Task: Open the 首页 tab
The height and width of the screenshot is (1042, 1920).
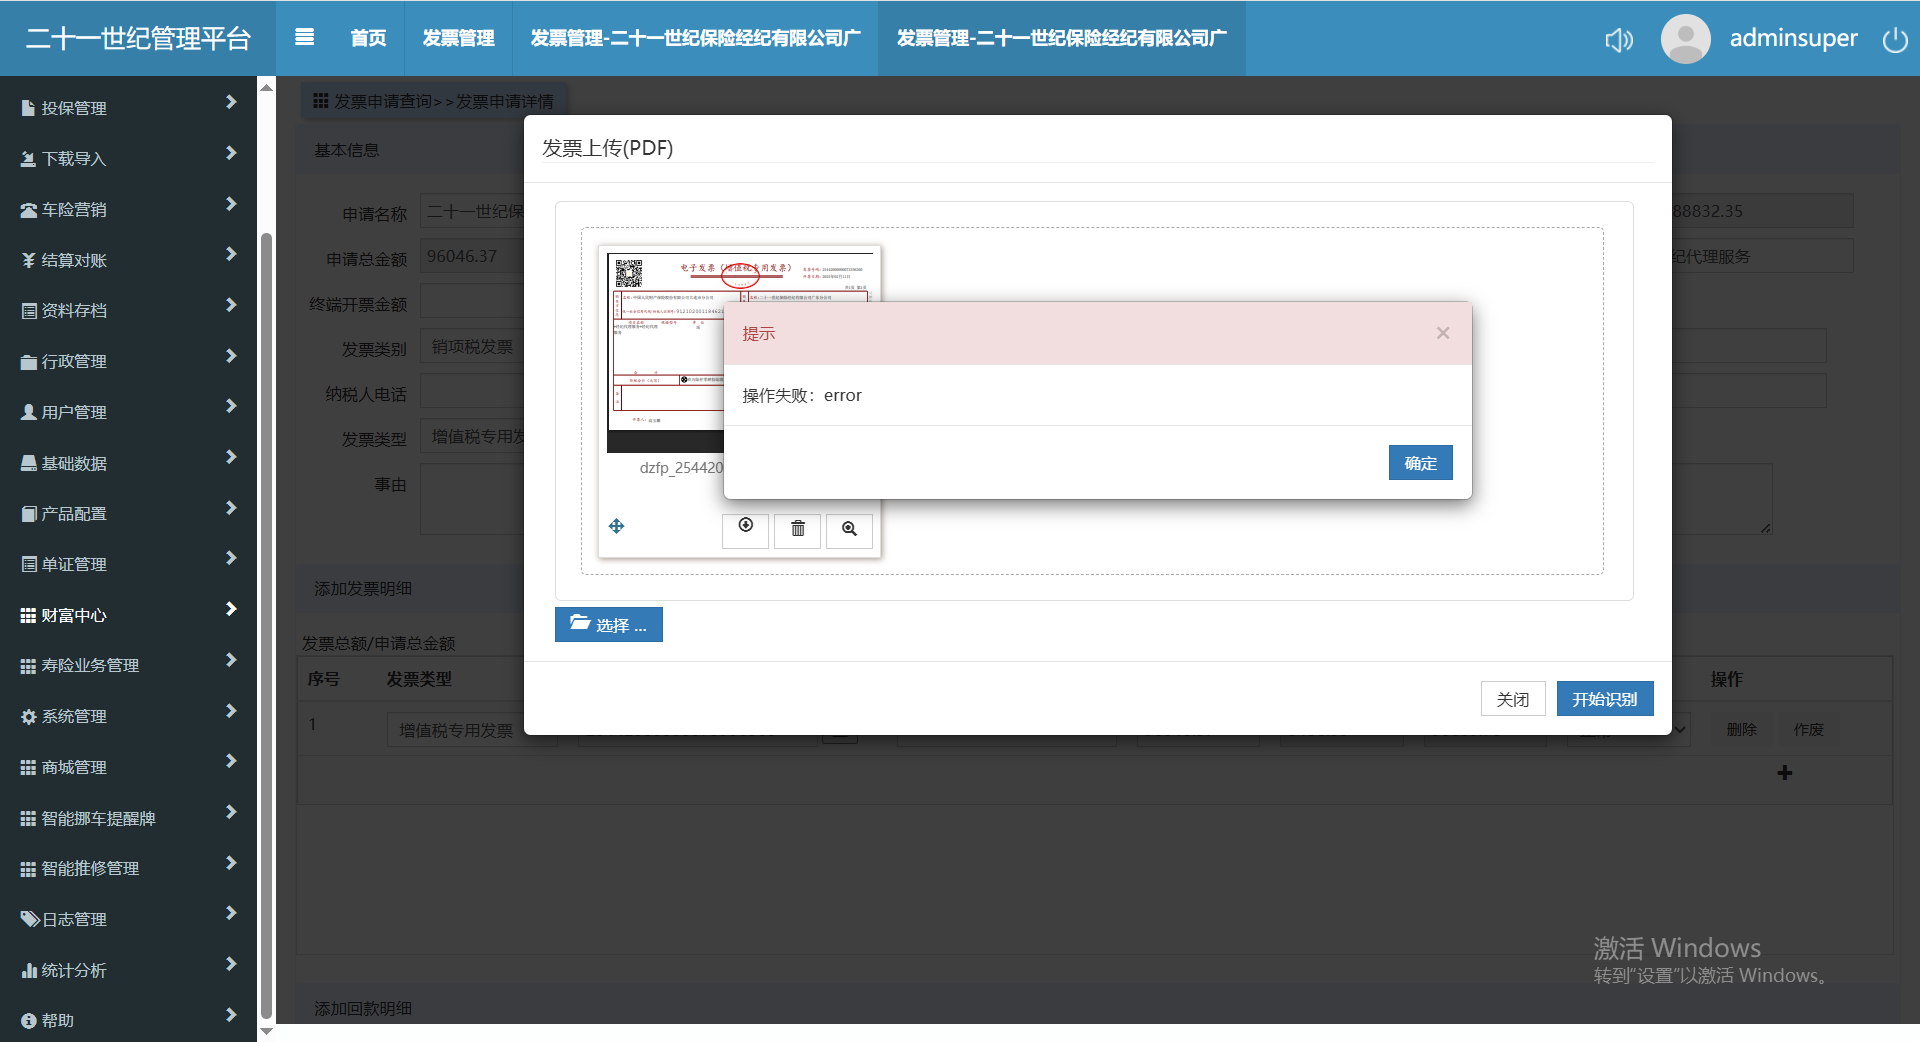Action: [x=368, y=38]
